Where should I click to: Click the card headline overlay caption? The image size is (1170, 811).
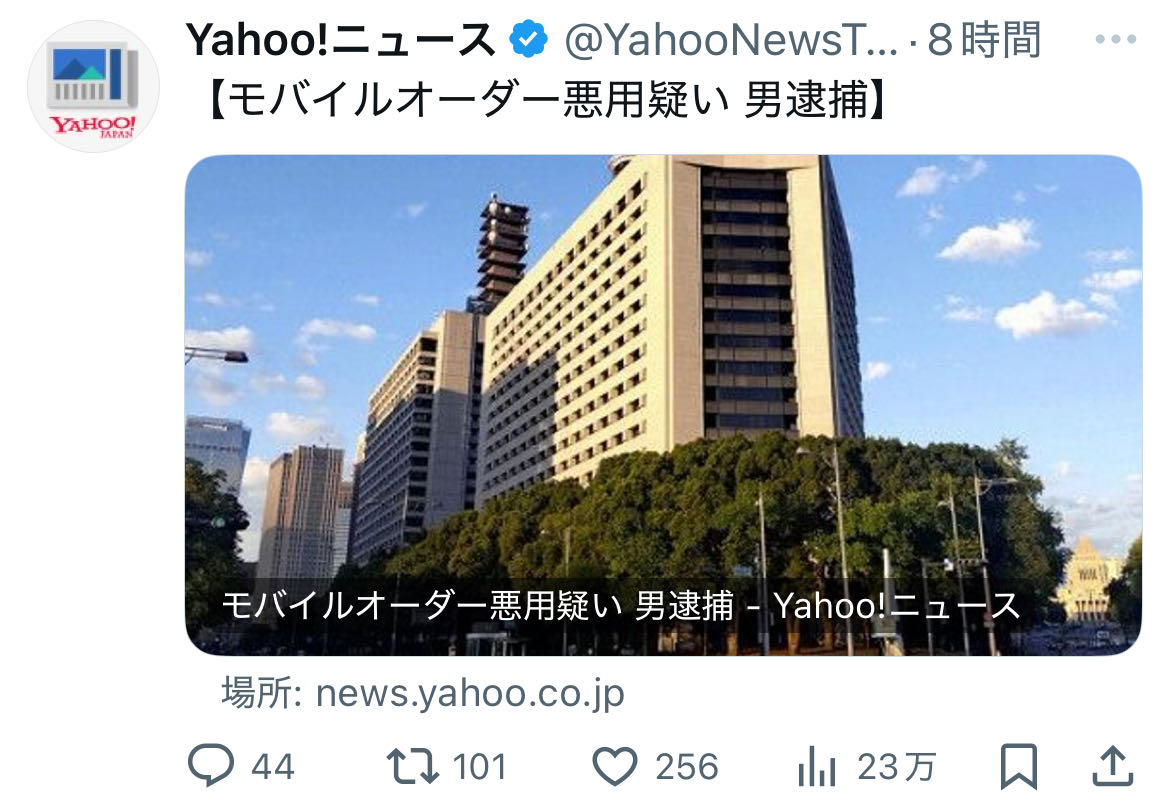click(621, 605)
